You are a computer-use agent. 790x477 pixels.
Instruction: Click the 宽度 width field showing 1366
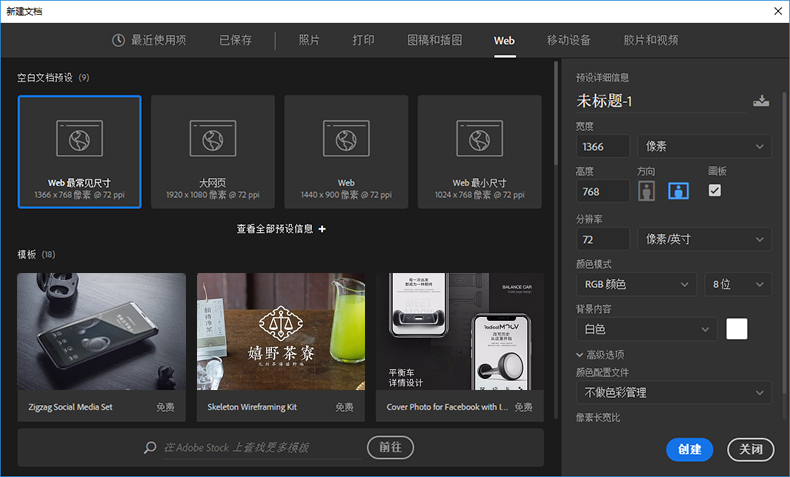click(x=603, y=147)
